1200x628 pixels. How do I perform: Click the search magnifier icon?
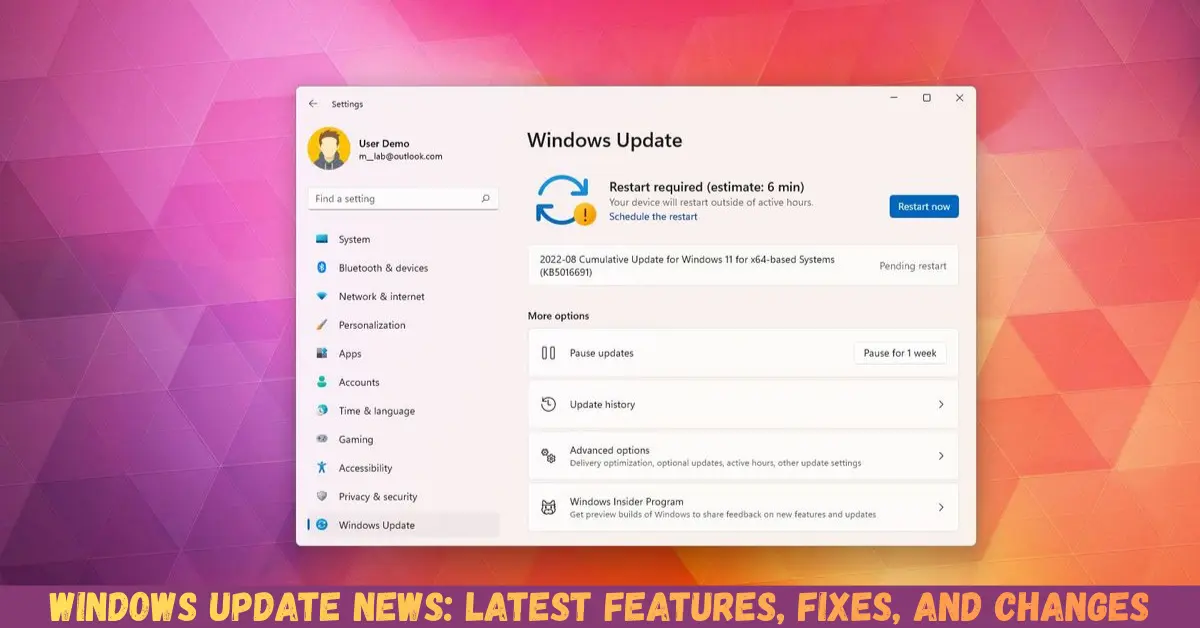pyautogui.click(x=486, y=198)
